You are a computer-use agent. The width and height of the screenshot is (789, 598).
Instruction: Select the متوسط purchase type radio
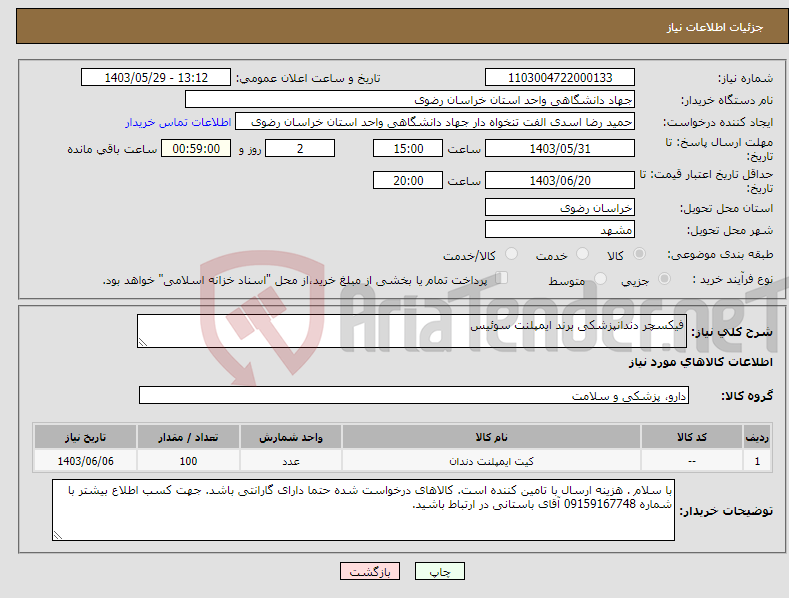[x=600, y=278]
